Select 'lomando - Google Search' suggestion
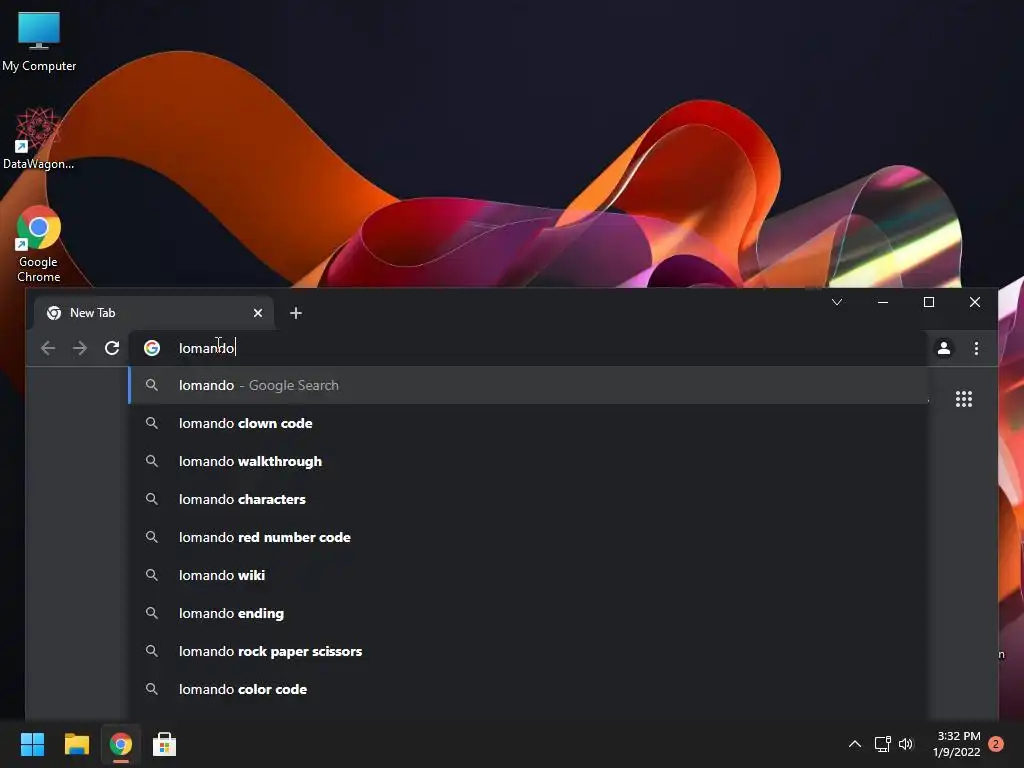The width and height of the screenshot is (1024, 768). 528,385
